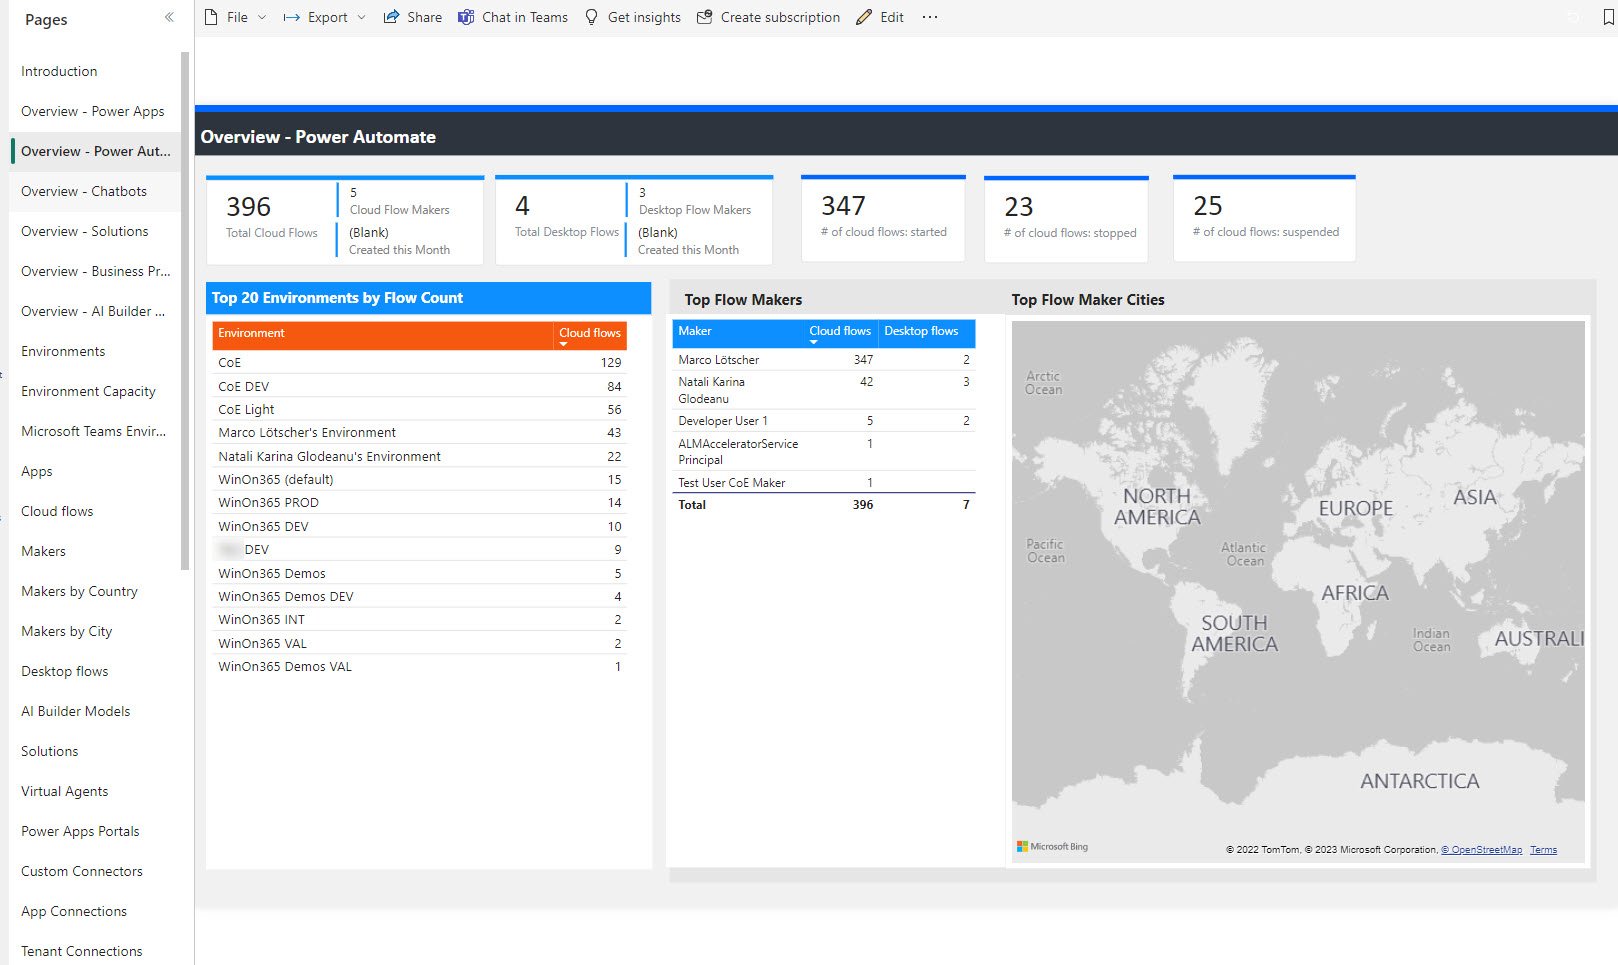
Task: Click the Share button
Action: (x=413, y=17)
